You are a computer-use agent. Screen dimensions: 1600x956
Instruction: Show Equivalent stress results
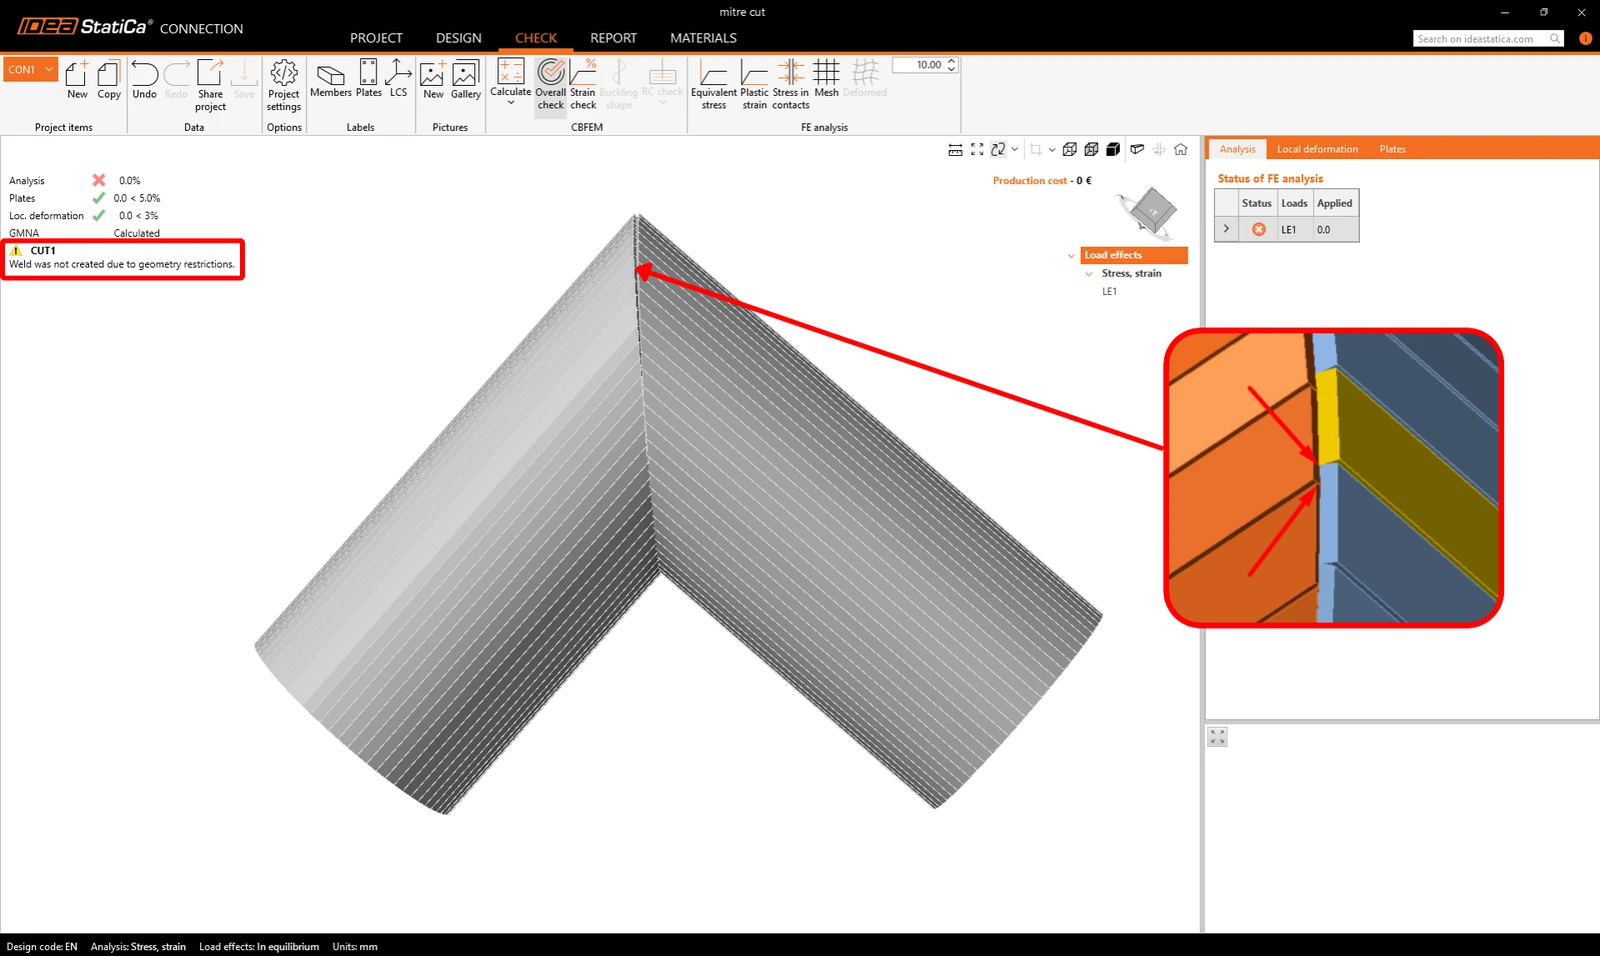pyautogui.click(x=714, y=84)
